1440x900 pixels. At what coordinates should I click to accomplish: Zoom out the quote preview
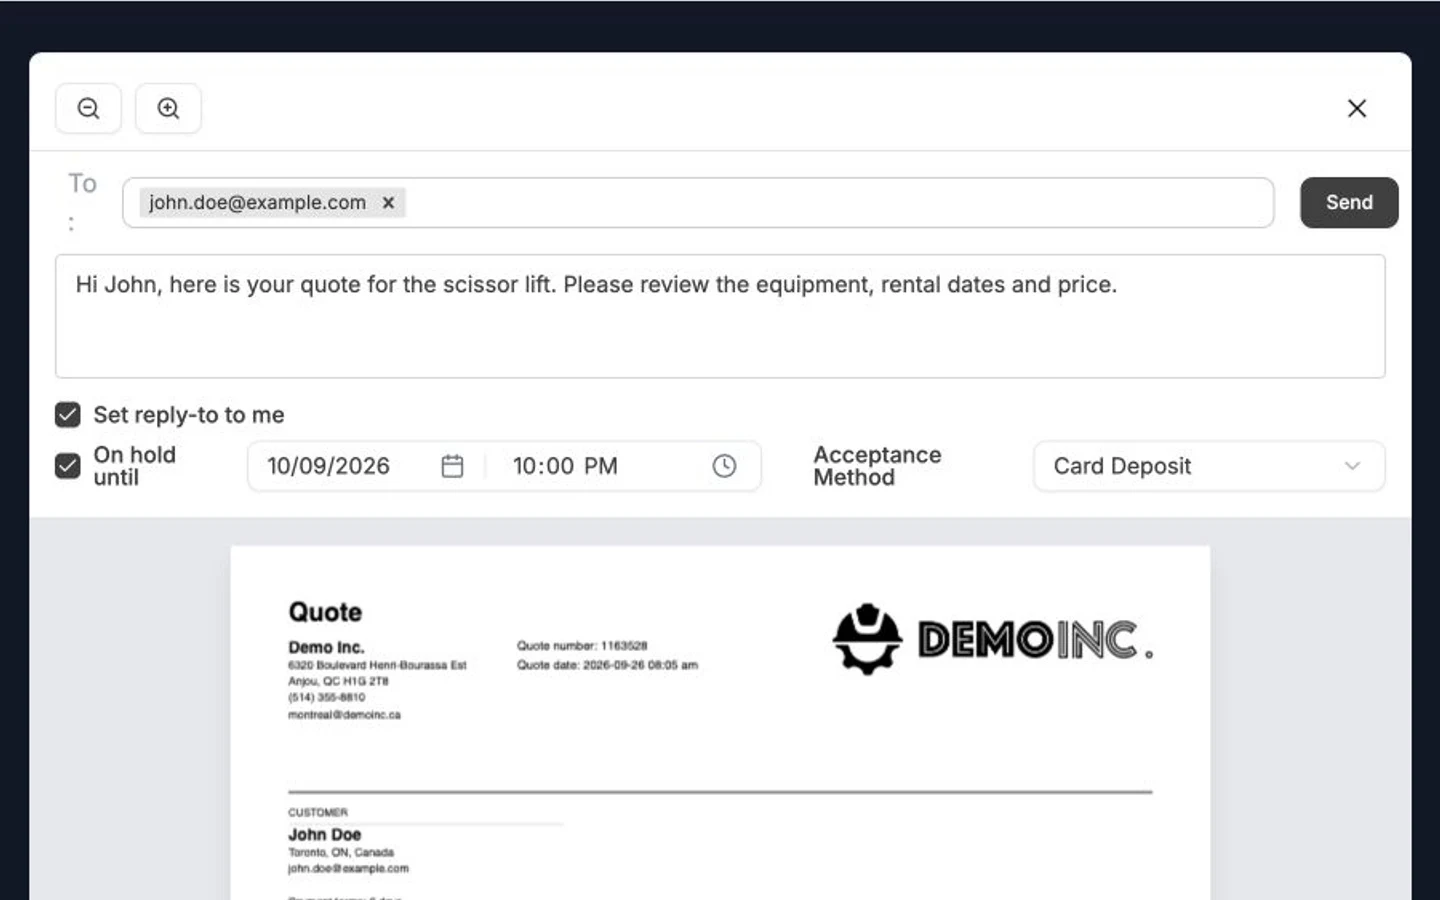[88, 108]
